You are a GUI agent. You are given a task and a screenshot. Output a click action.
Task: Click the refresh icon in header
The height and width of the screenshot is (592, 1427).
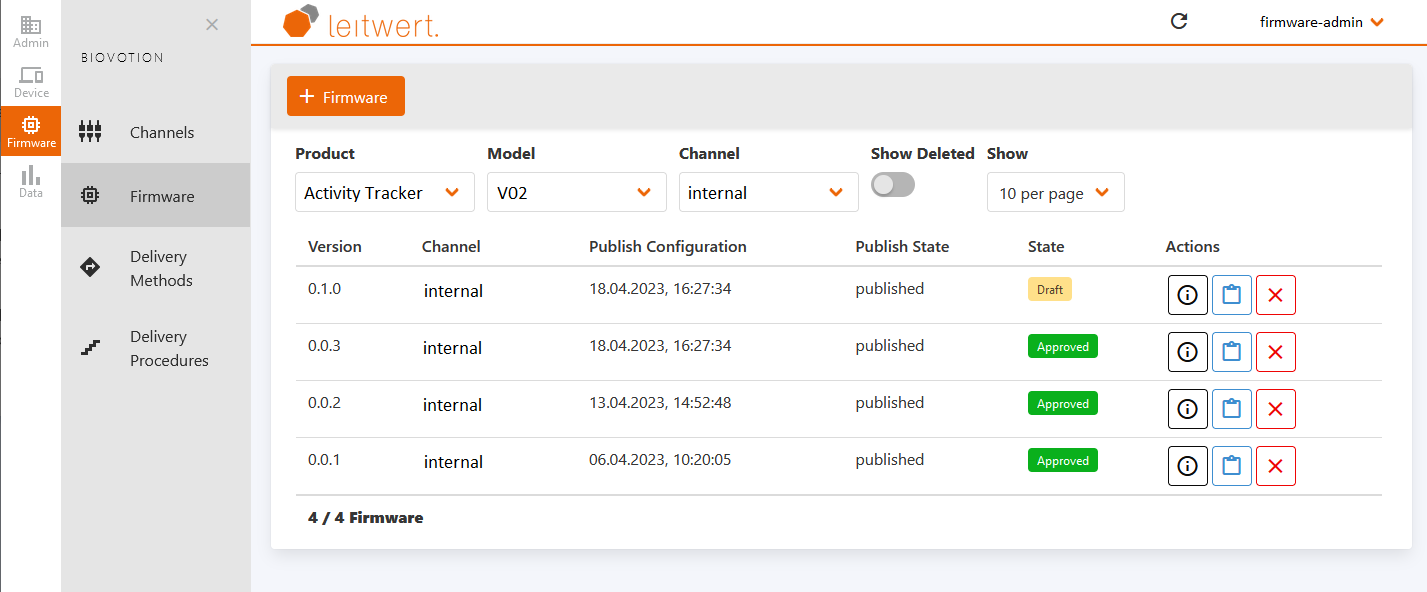tap(1179, 21)
